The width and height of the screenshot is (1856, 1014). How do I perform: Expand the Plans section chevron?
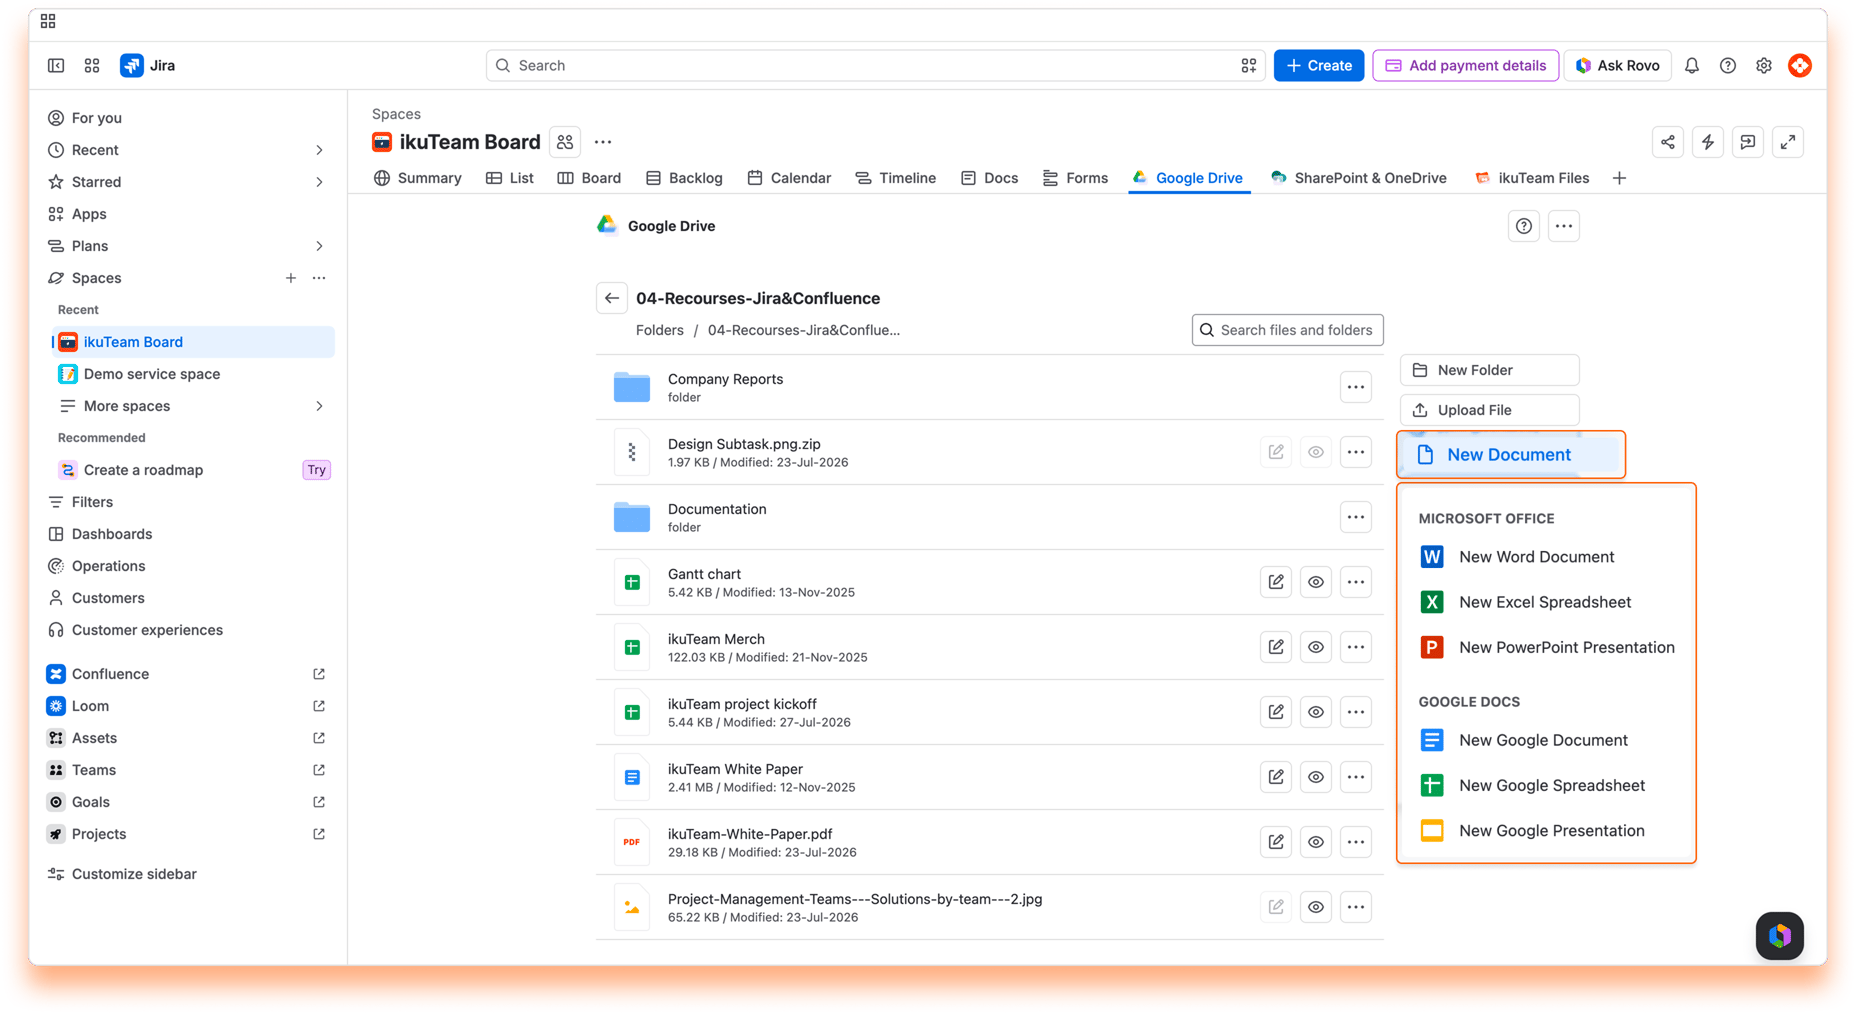319,246
